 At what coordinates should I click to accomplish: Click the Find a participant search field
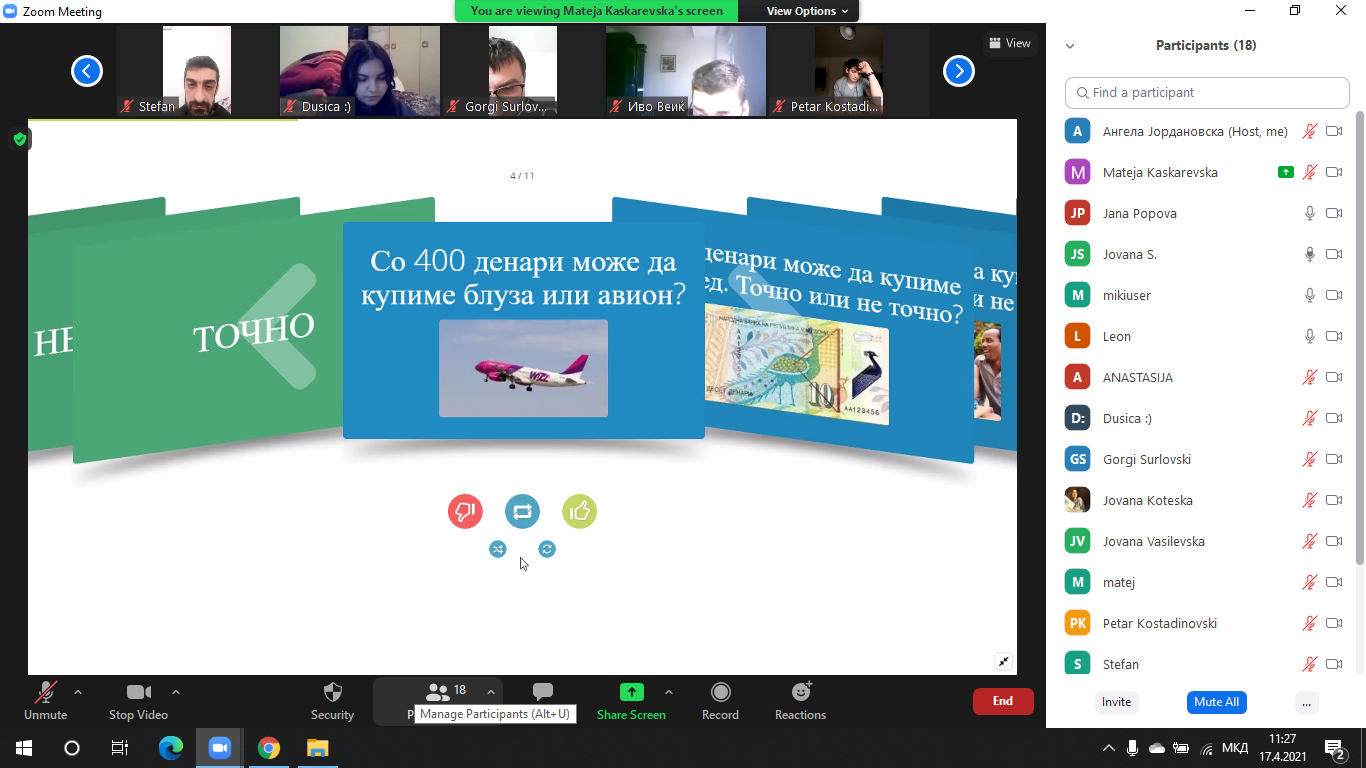point(1207,93)
